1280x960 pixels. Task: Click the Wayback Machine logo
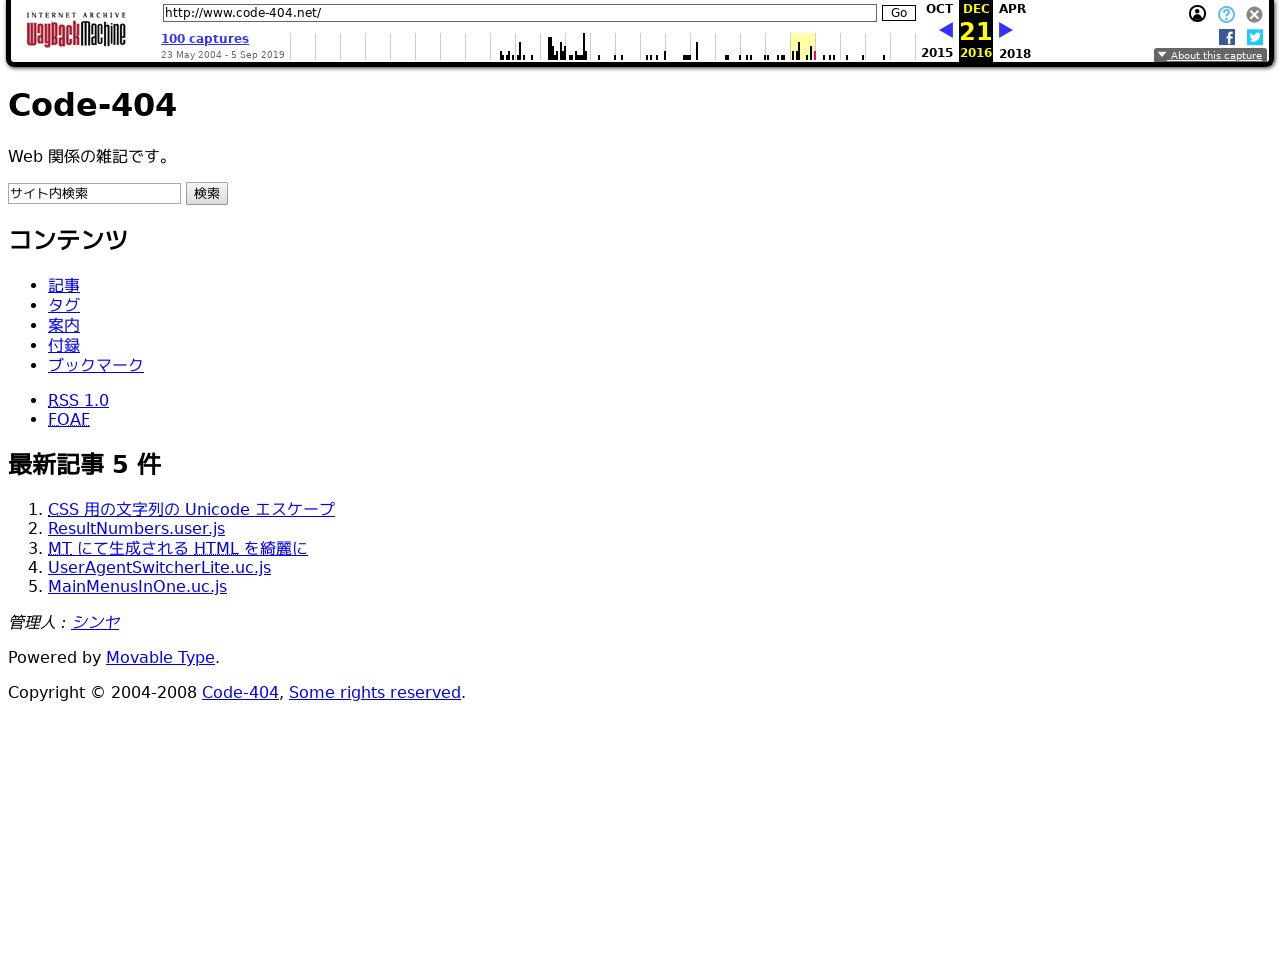pyautogui.click(x=76, y=30)
